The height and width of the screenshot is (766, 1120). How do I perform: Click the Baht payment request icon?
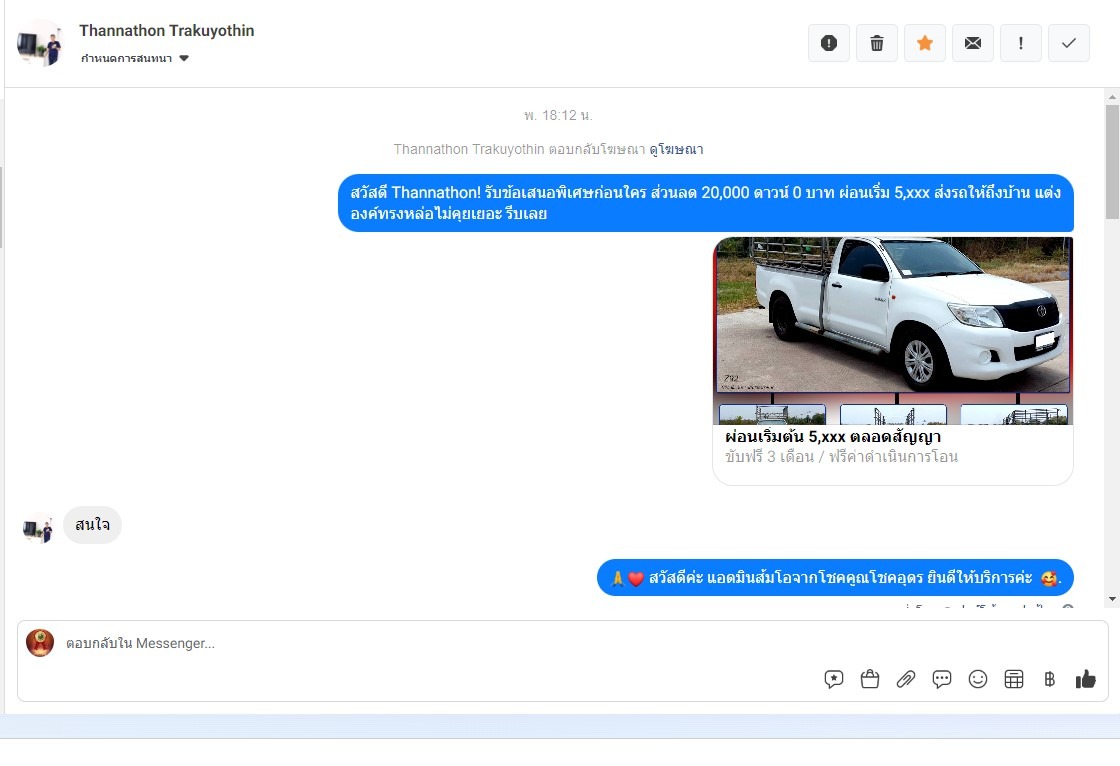(1049, 680)
